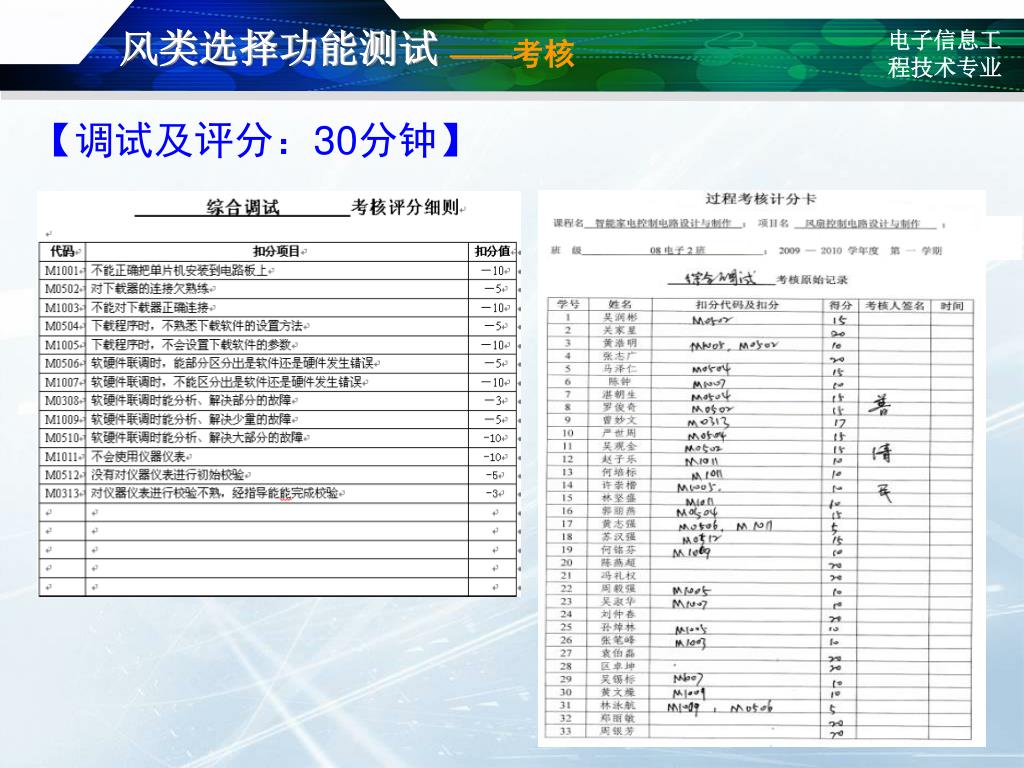The height and width of the screenshot is (768, 1024).
Task: Click the code cell "M1011" in left table
Action: [61, 456]
